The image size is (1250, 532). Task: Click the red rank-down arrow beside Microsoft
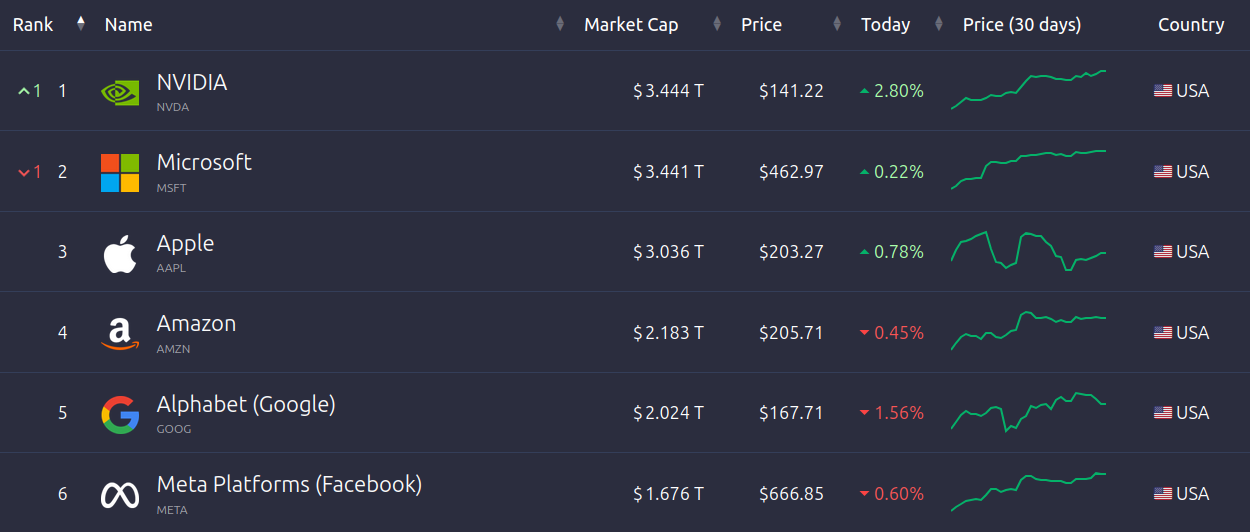pos(24,172)
